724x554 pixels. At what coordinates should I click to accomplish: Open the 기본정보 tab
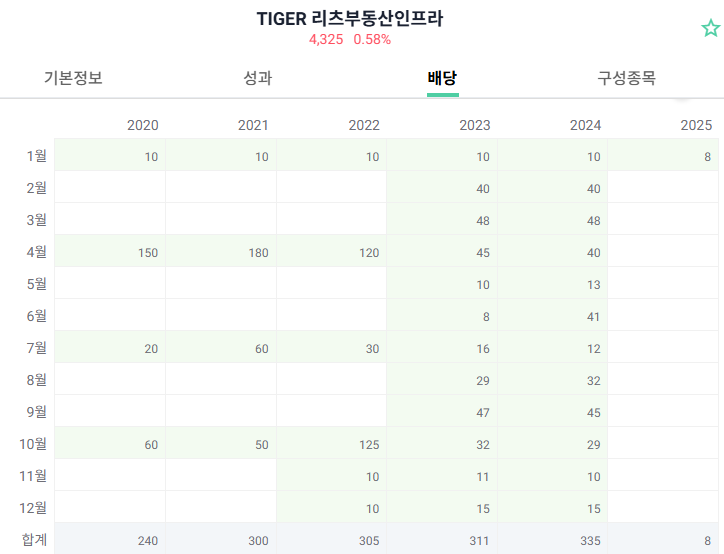pos(73,78)
